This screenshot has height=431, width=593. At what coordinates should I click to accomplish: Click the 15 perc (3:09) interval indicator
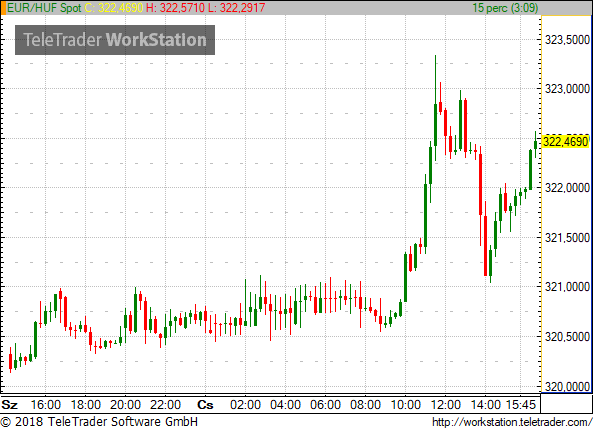point(505,8)
